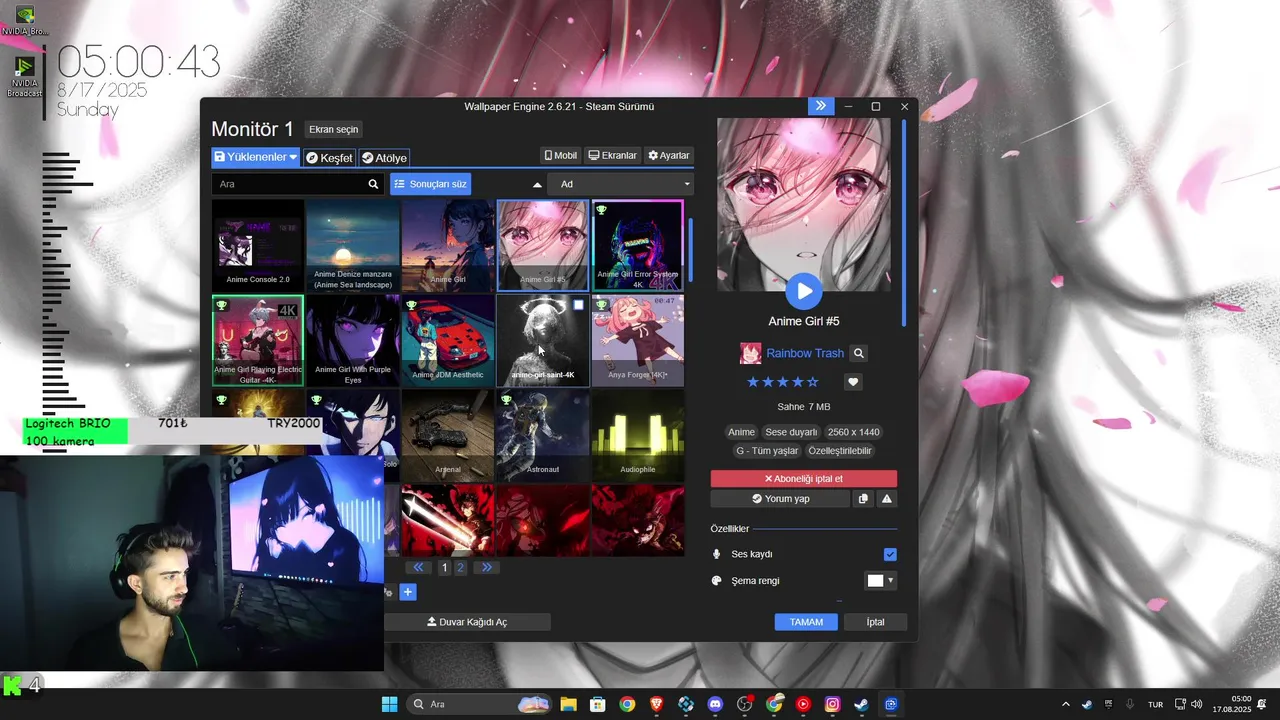1280x720 pixels.
Task: Open Google Chrome from the taskbar
Action: point(627,704)
